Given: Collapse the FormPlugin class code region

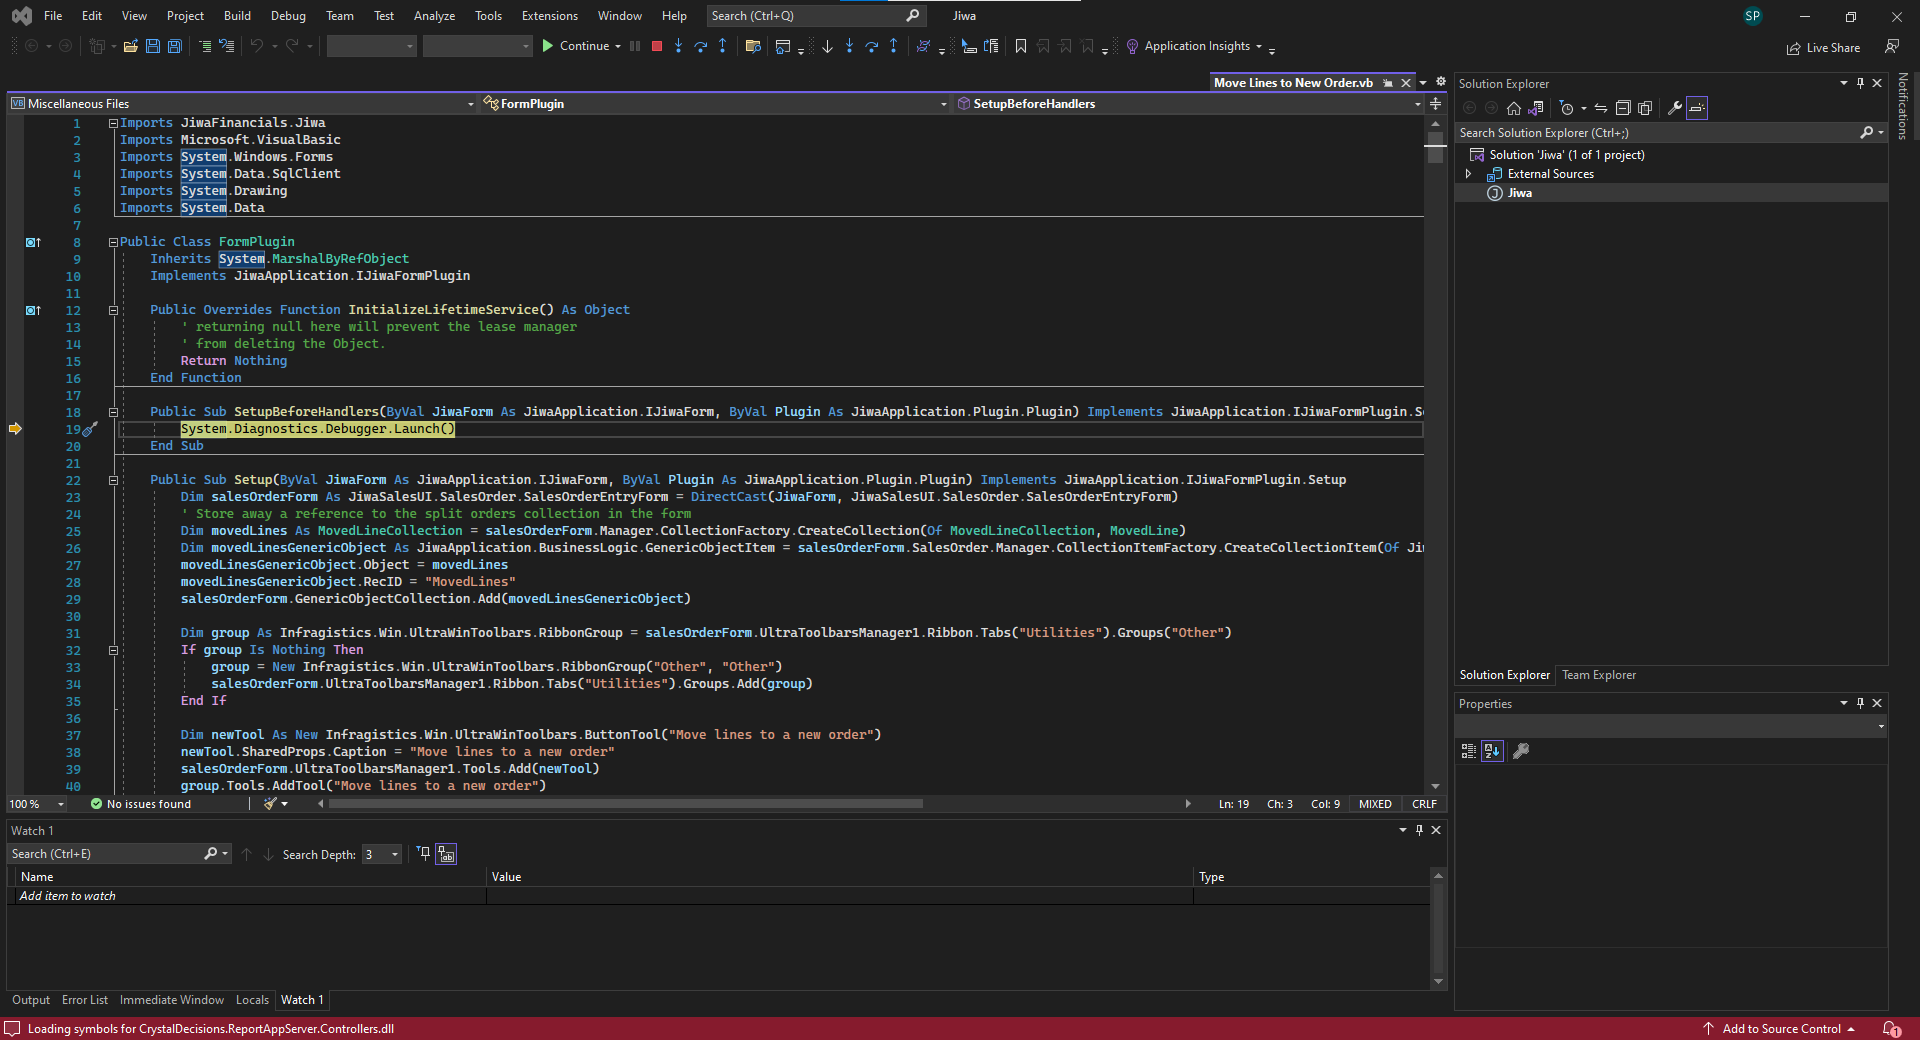Looking at the screenshot, I should point(113,242).
